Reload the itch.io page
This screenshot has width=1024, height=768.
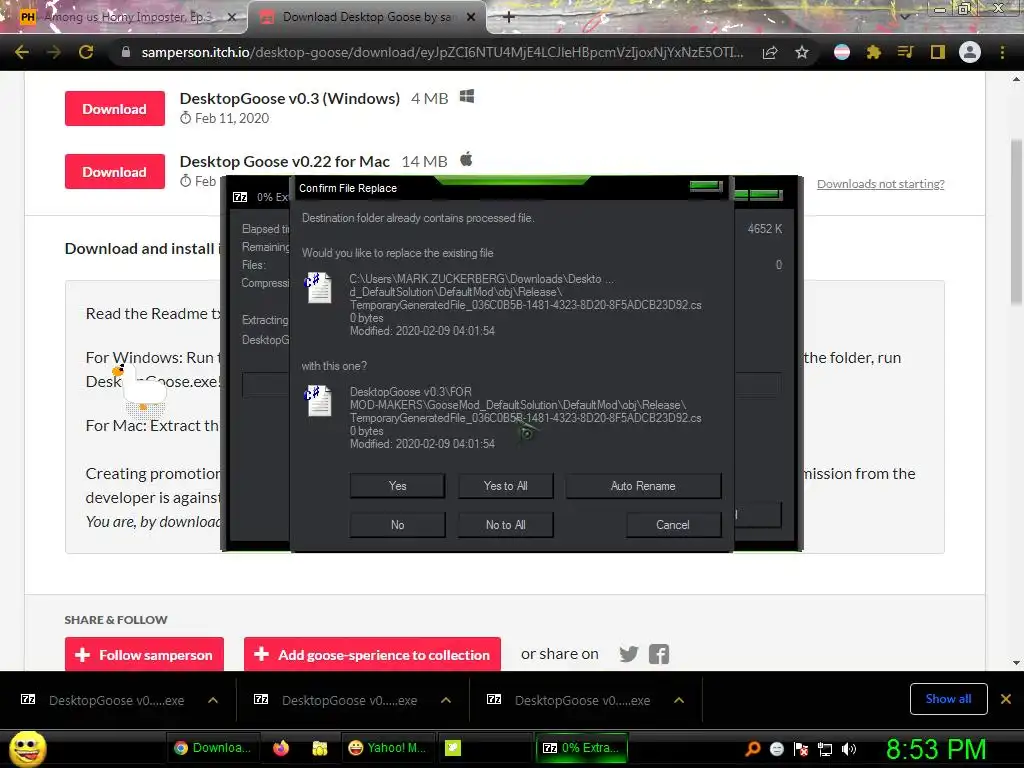86,52
